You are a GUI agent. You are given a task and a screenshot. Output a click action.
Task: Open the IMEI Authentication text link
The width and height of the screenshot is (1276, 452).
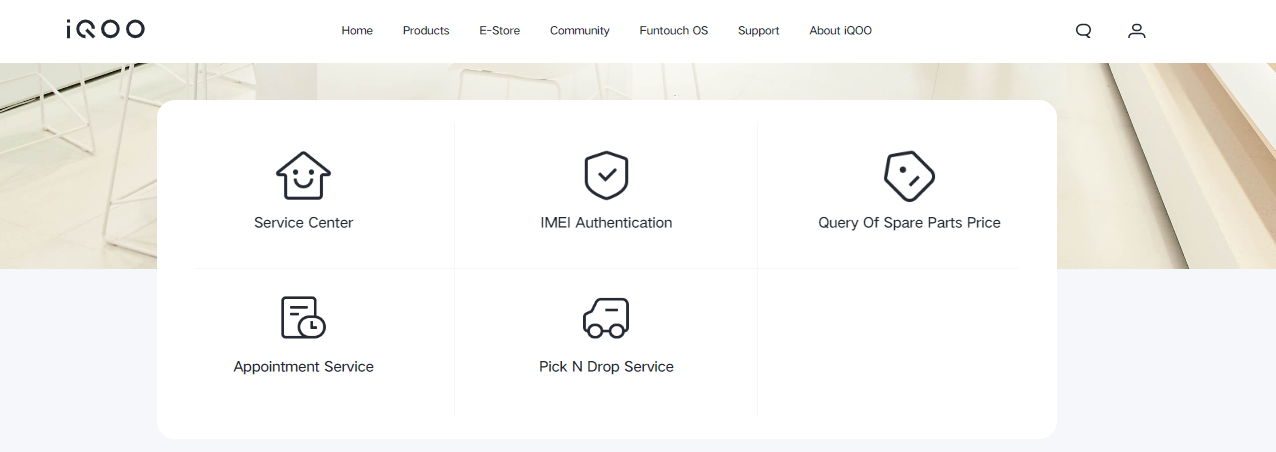606,223
